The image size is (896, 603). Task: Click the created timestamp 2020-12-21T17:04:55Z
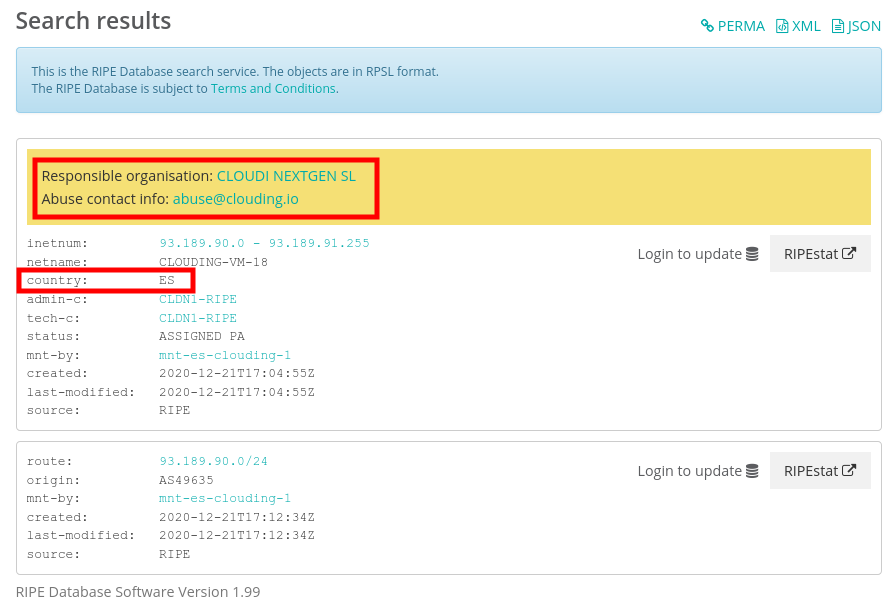pos(237,373)
